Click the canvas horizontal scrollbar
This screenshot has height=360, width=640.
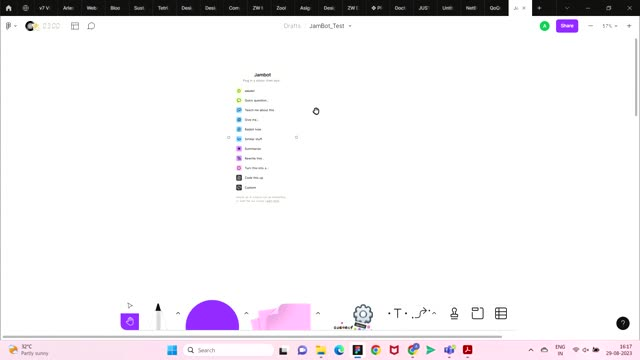click(x=252, y=337)
